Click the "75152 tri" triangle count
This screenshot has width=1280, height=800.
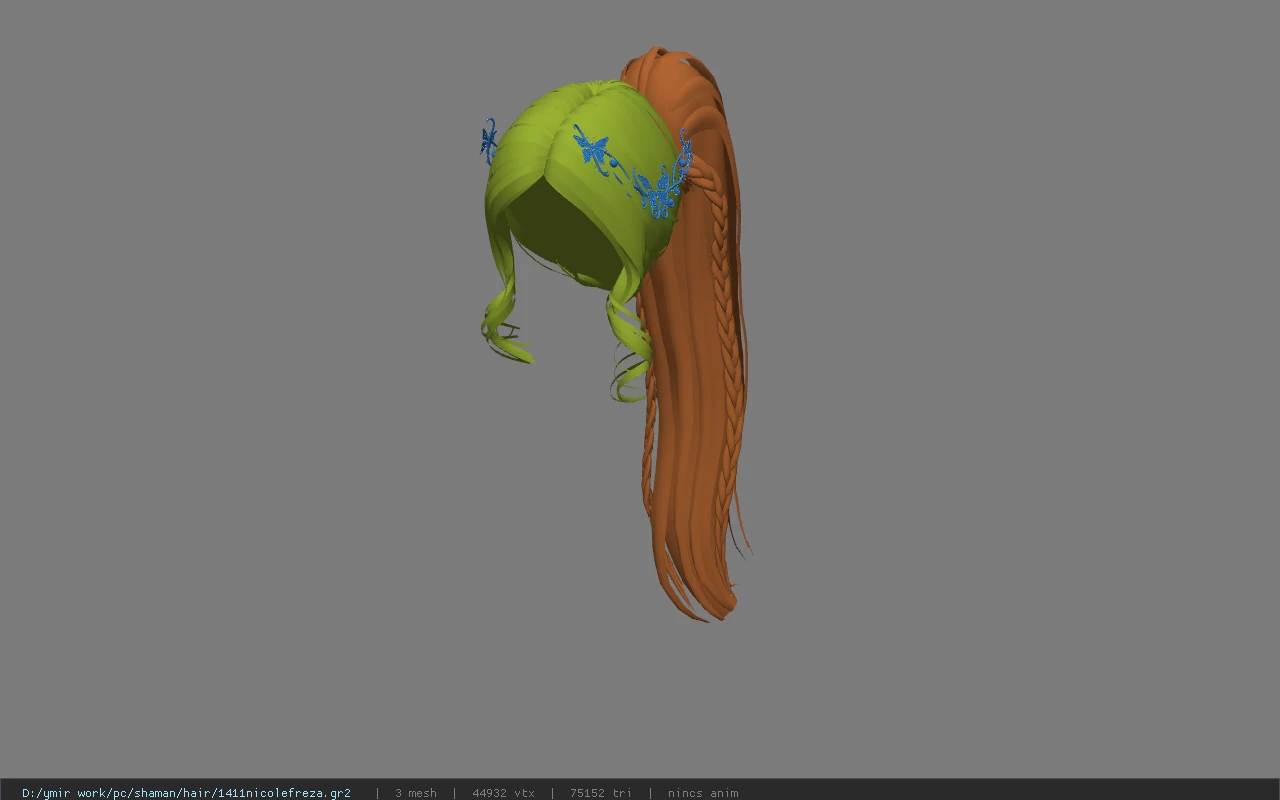[601, 793]
